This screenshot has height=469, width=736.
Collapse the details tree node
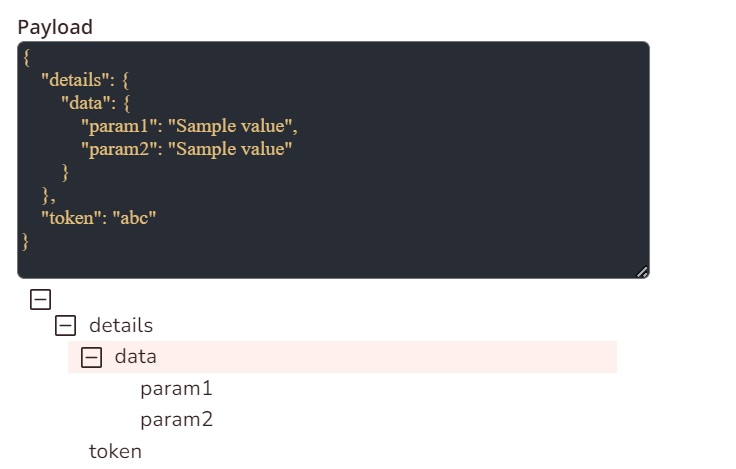pos(65,325)
